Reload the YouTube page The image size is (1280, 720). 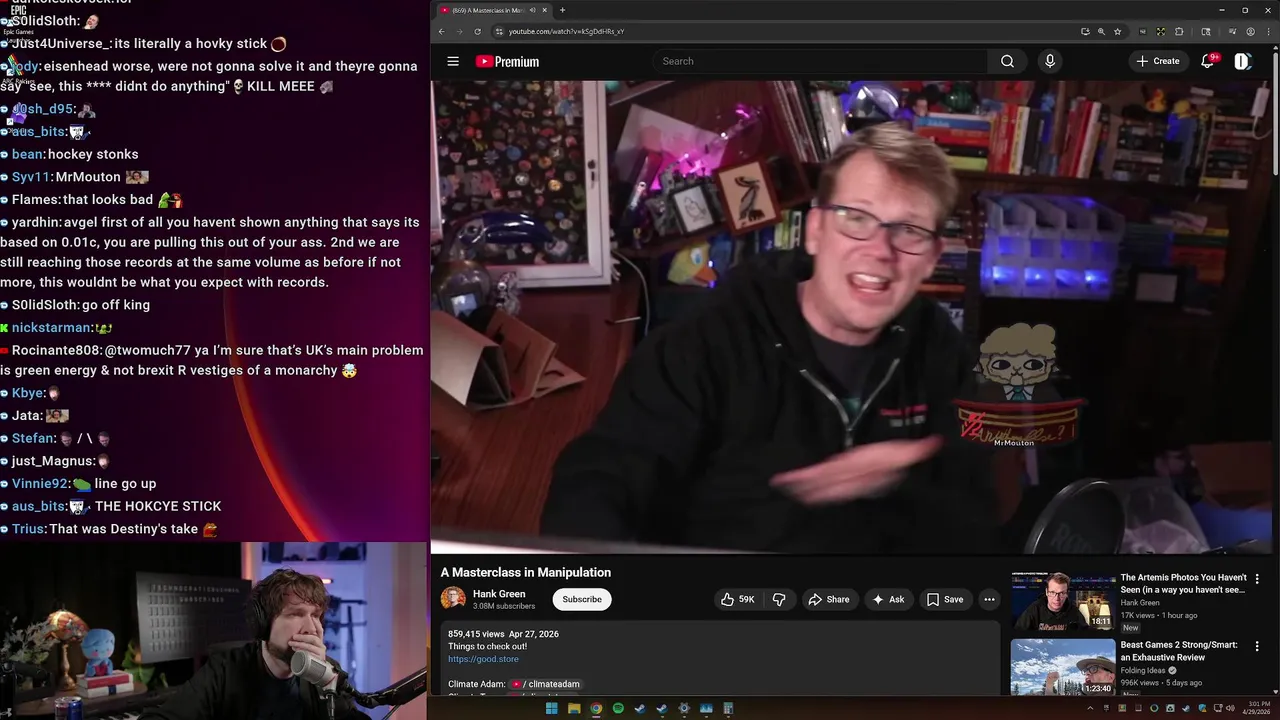point(479,31)
